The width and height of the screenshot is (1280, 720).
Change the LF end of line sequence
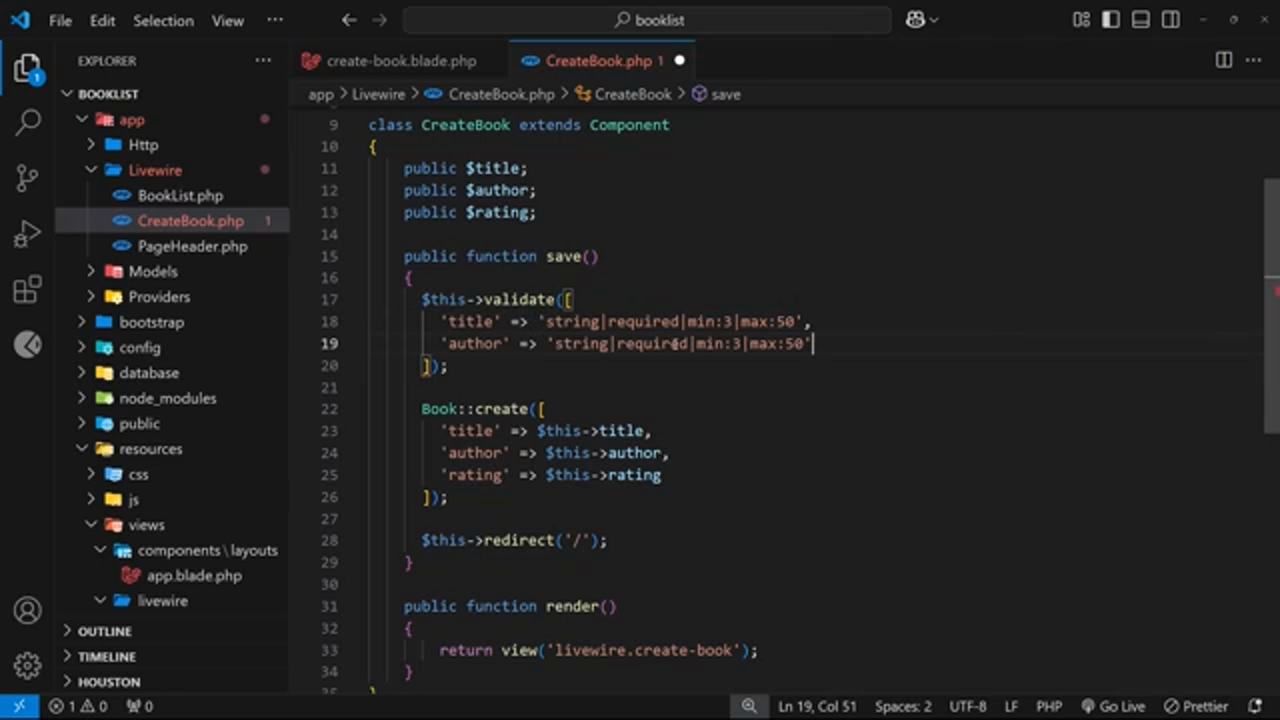[x=1011, y=706]
